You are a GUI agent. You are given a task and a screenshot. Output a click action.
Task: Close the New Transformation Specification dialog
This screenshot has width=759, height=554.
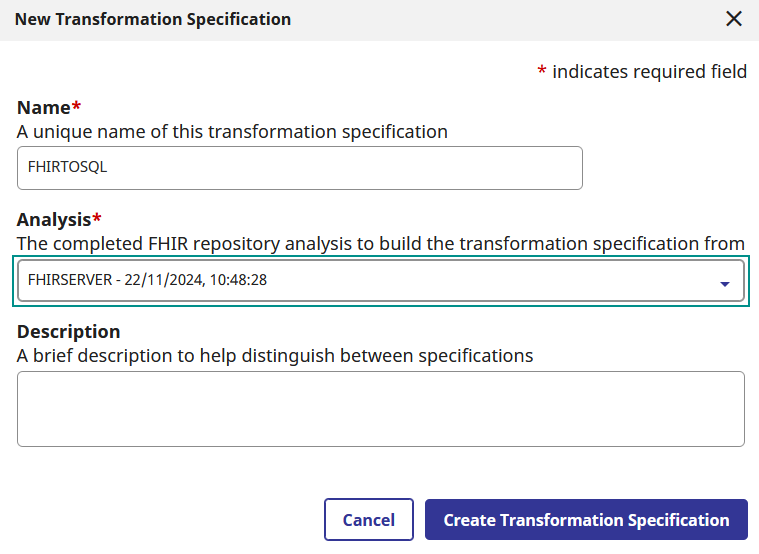pos(734,19)
